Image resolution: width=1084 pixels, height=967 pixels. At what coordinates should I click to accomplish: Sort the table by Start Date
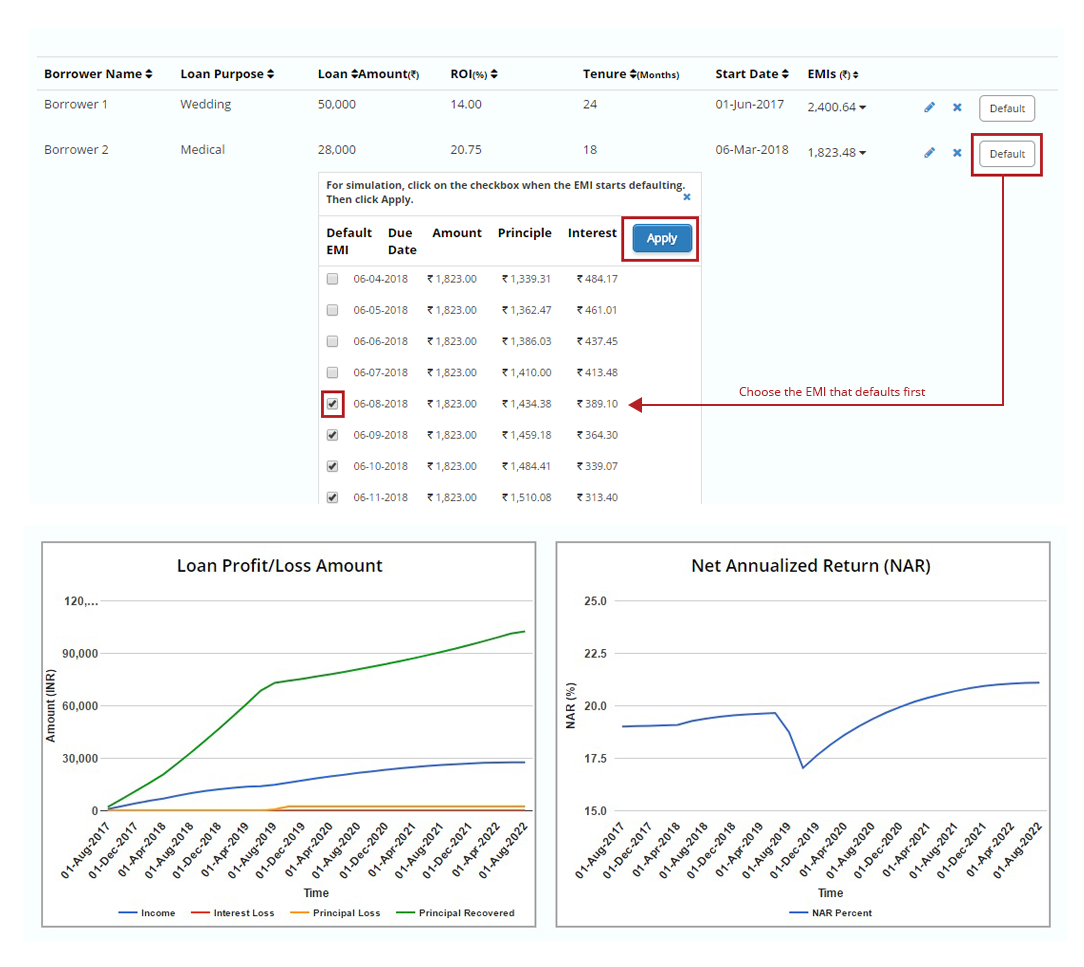point(784,74)
